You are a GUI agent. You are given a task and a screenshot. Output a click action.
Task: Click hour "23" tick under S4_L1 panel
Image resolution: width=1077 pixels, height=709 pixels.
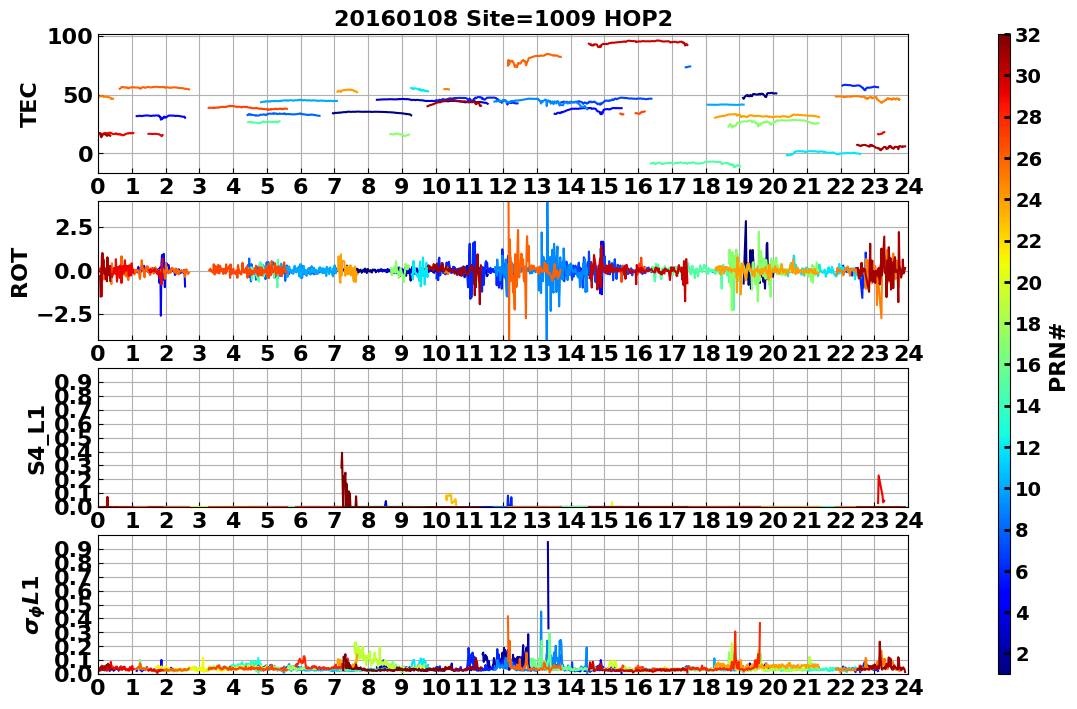(x=874, y=520)
